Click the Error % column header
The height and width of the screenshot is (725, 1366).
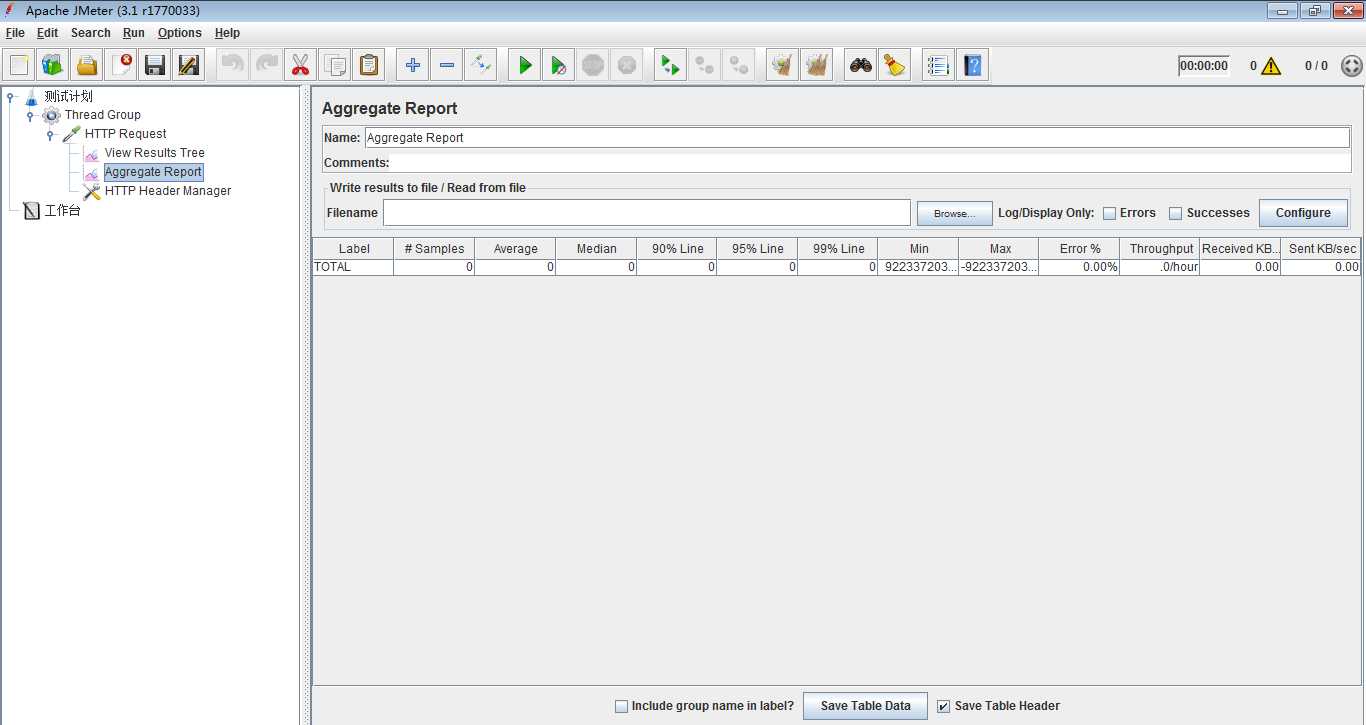pos(1080,249)
